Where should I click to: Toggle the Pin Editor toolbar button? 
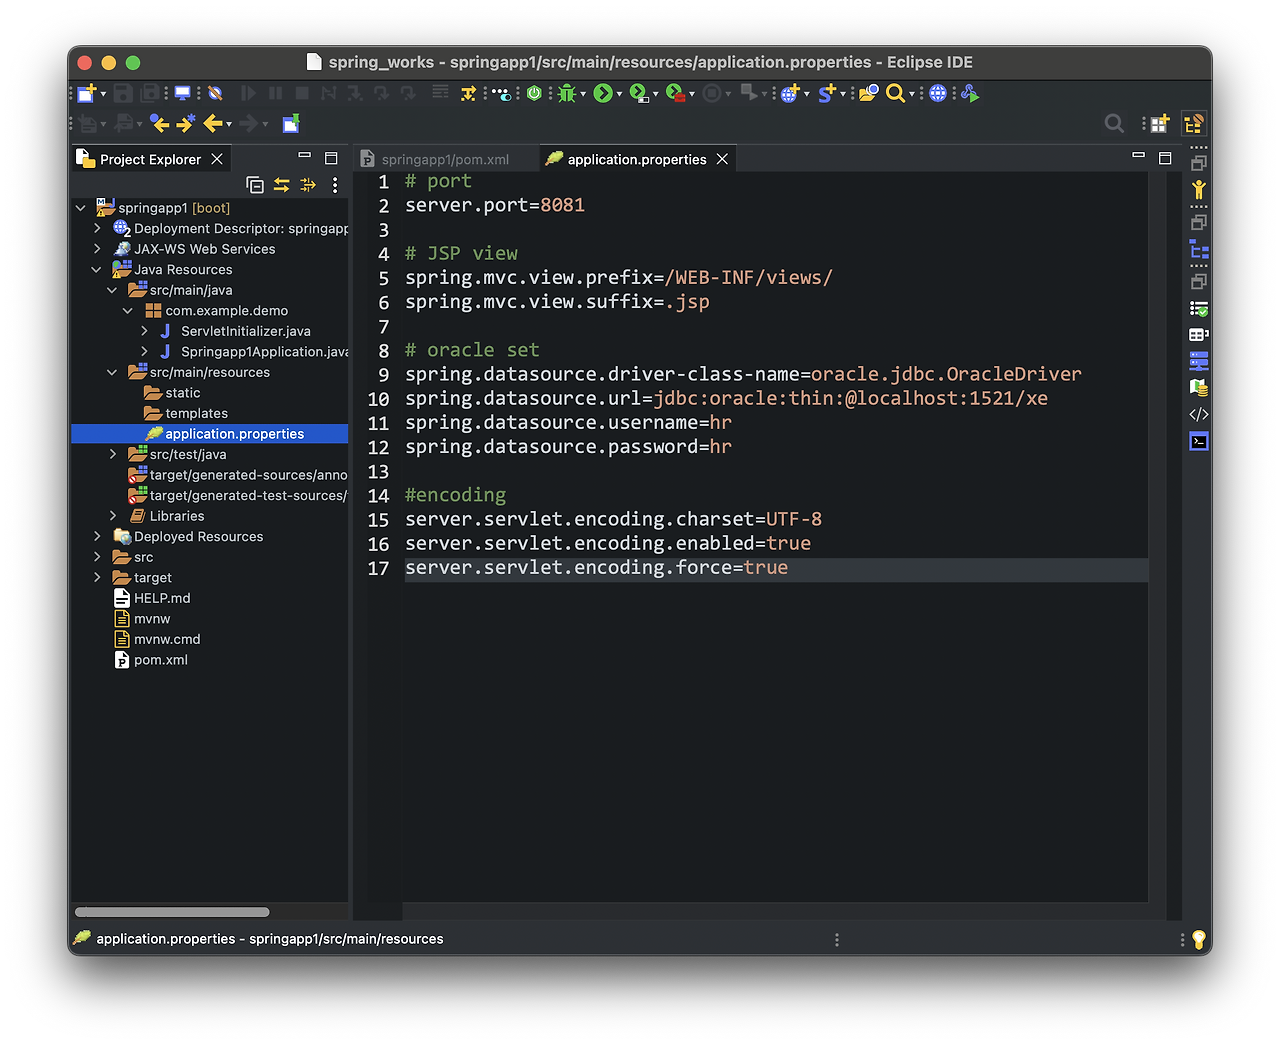pos(291,124)
